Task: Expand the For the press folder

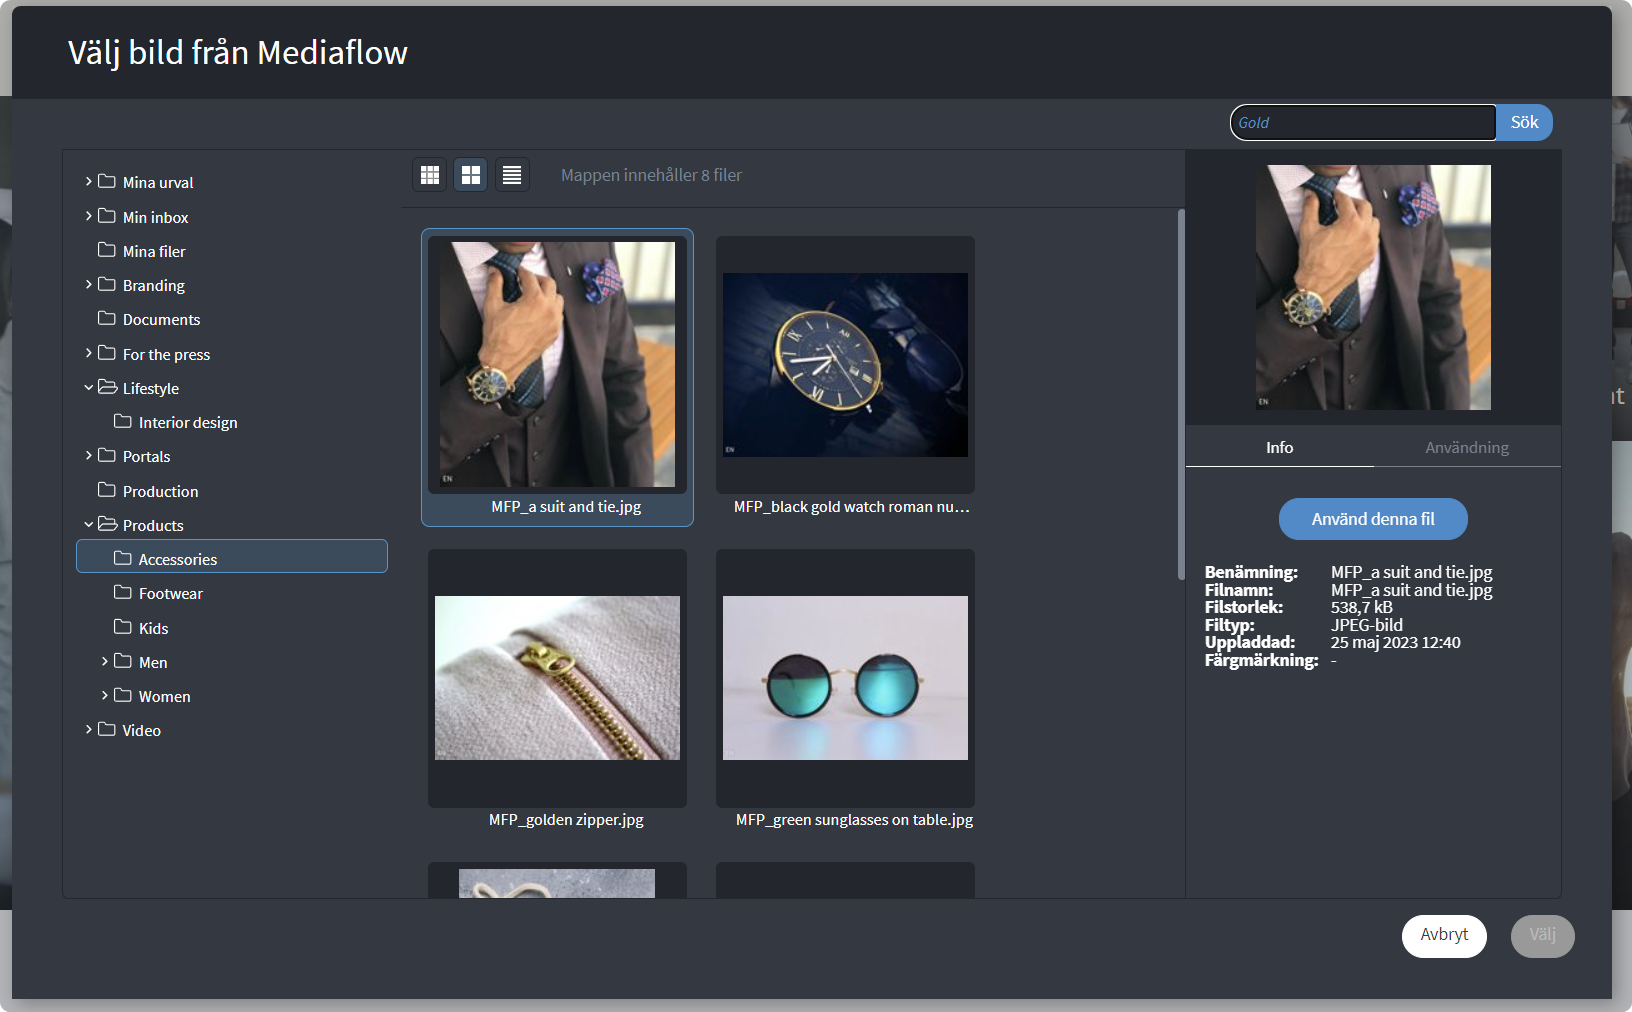Action: click(x=88, y=353)
